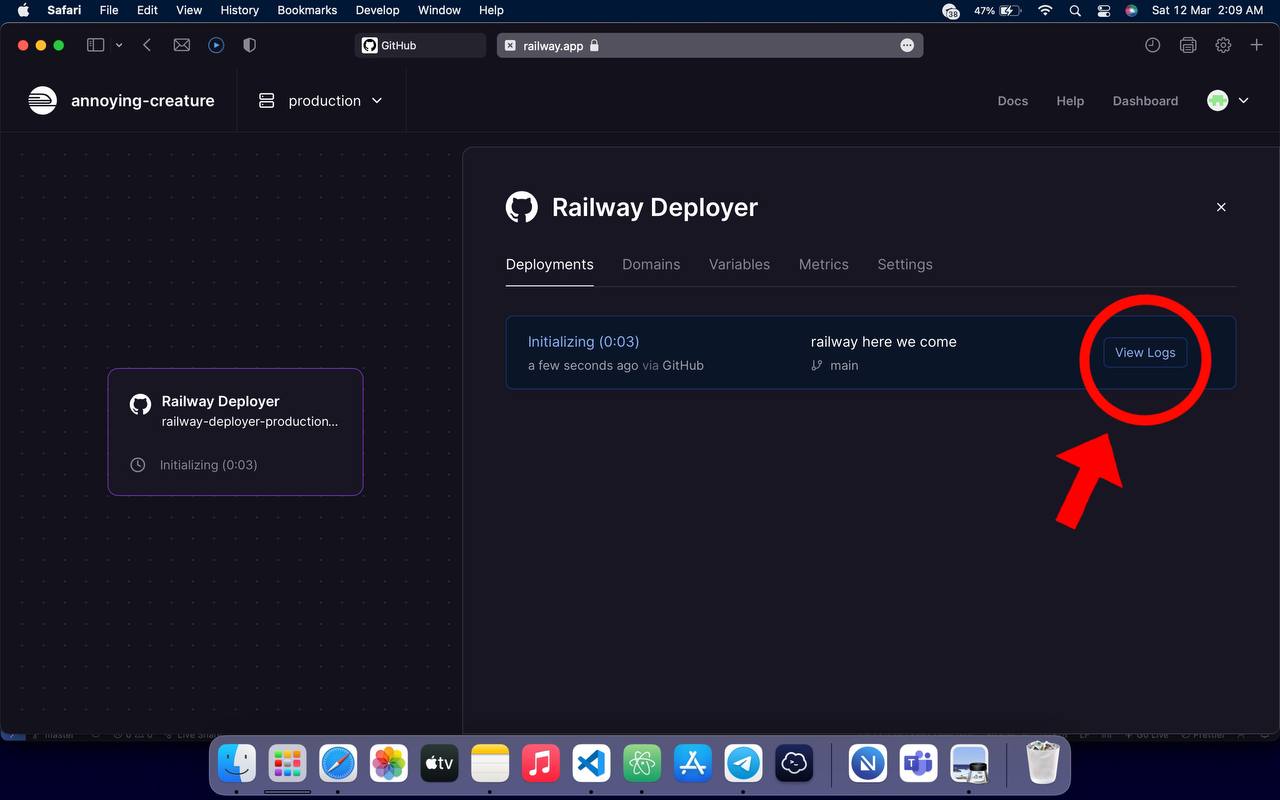1280x800 pixels.
Task: Open Control Center from the menu bar
Action: pos(1104,10)
